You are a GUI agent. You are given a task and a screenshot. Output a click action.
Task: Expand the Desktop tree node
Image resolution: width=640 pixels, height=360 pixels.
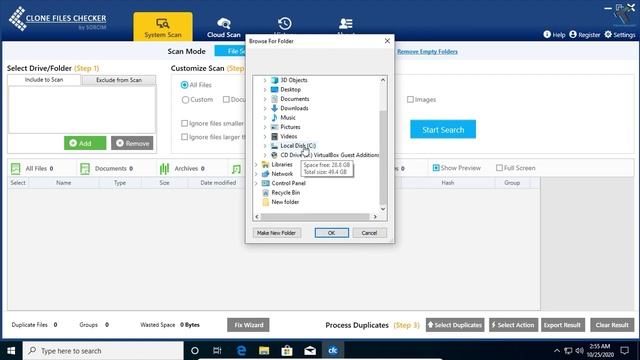click(x=265, y=90)
